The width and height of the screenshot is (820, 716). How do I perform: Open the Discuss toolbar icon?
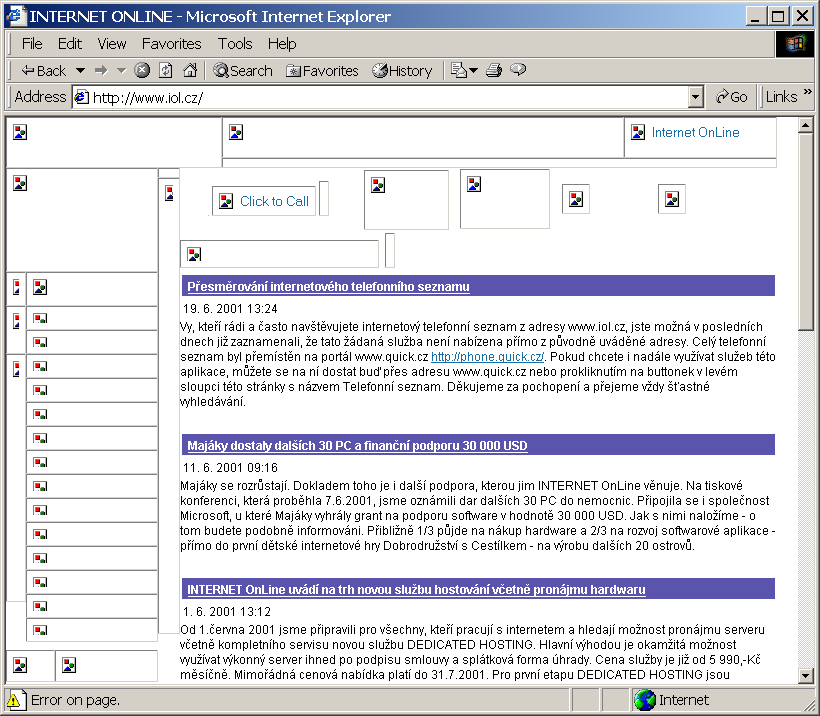(x=518, y=70)
